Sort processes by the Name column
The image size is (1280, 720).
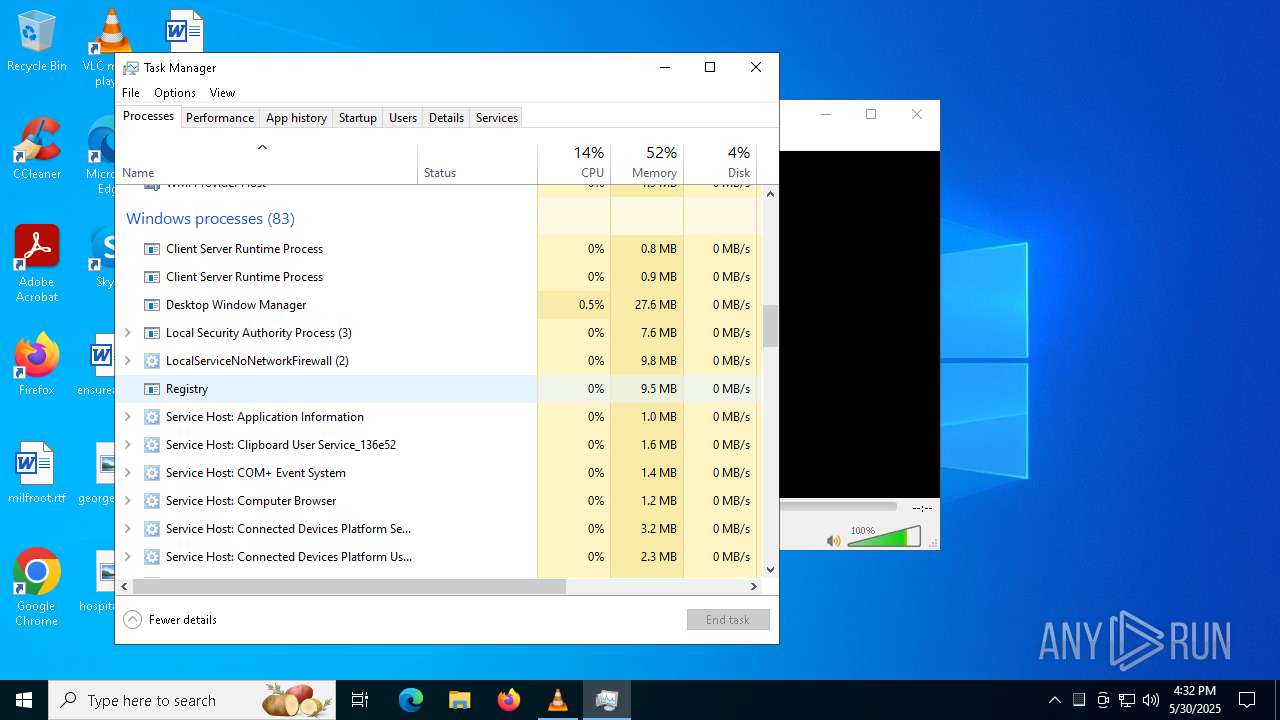point(267,164)
